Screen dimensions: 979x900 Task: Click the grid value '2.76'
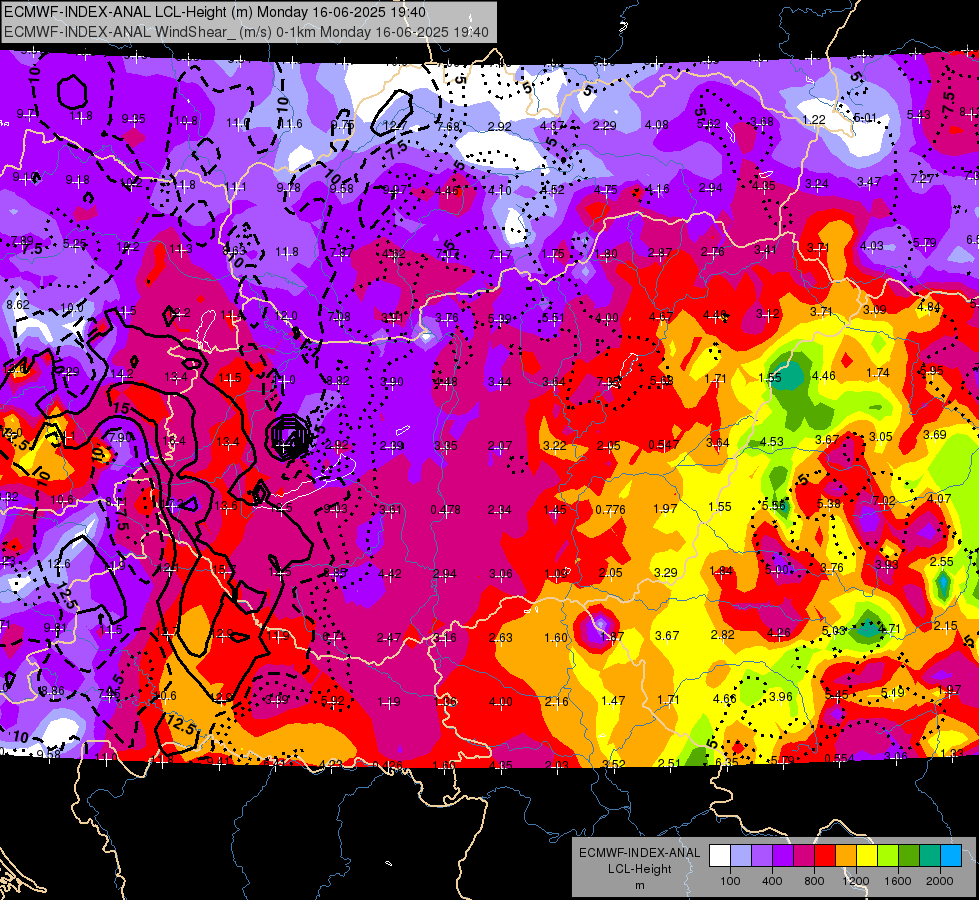pyautogui.click(x=712, y=252)
